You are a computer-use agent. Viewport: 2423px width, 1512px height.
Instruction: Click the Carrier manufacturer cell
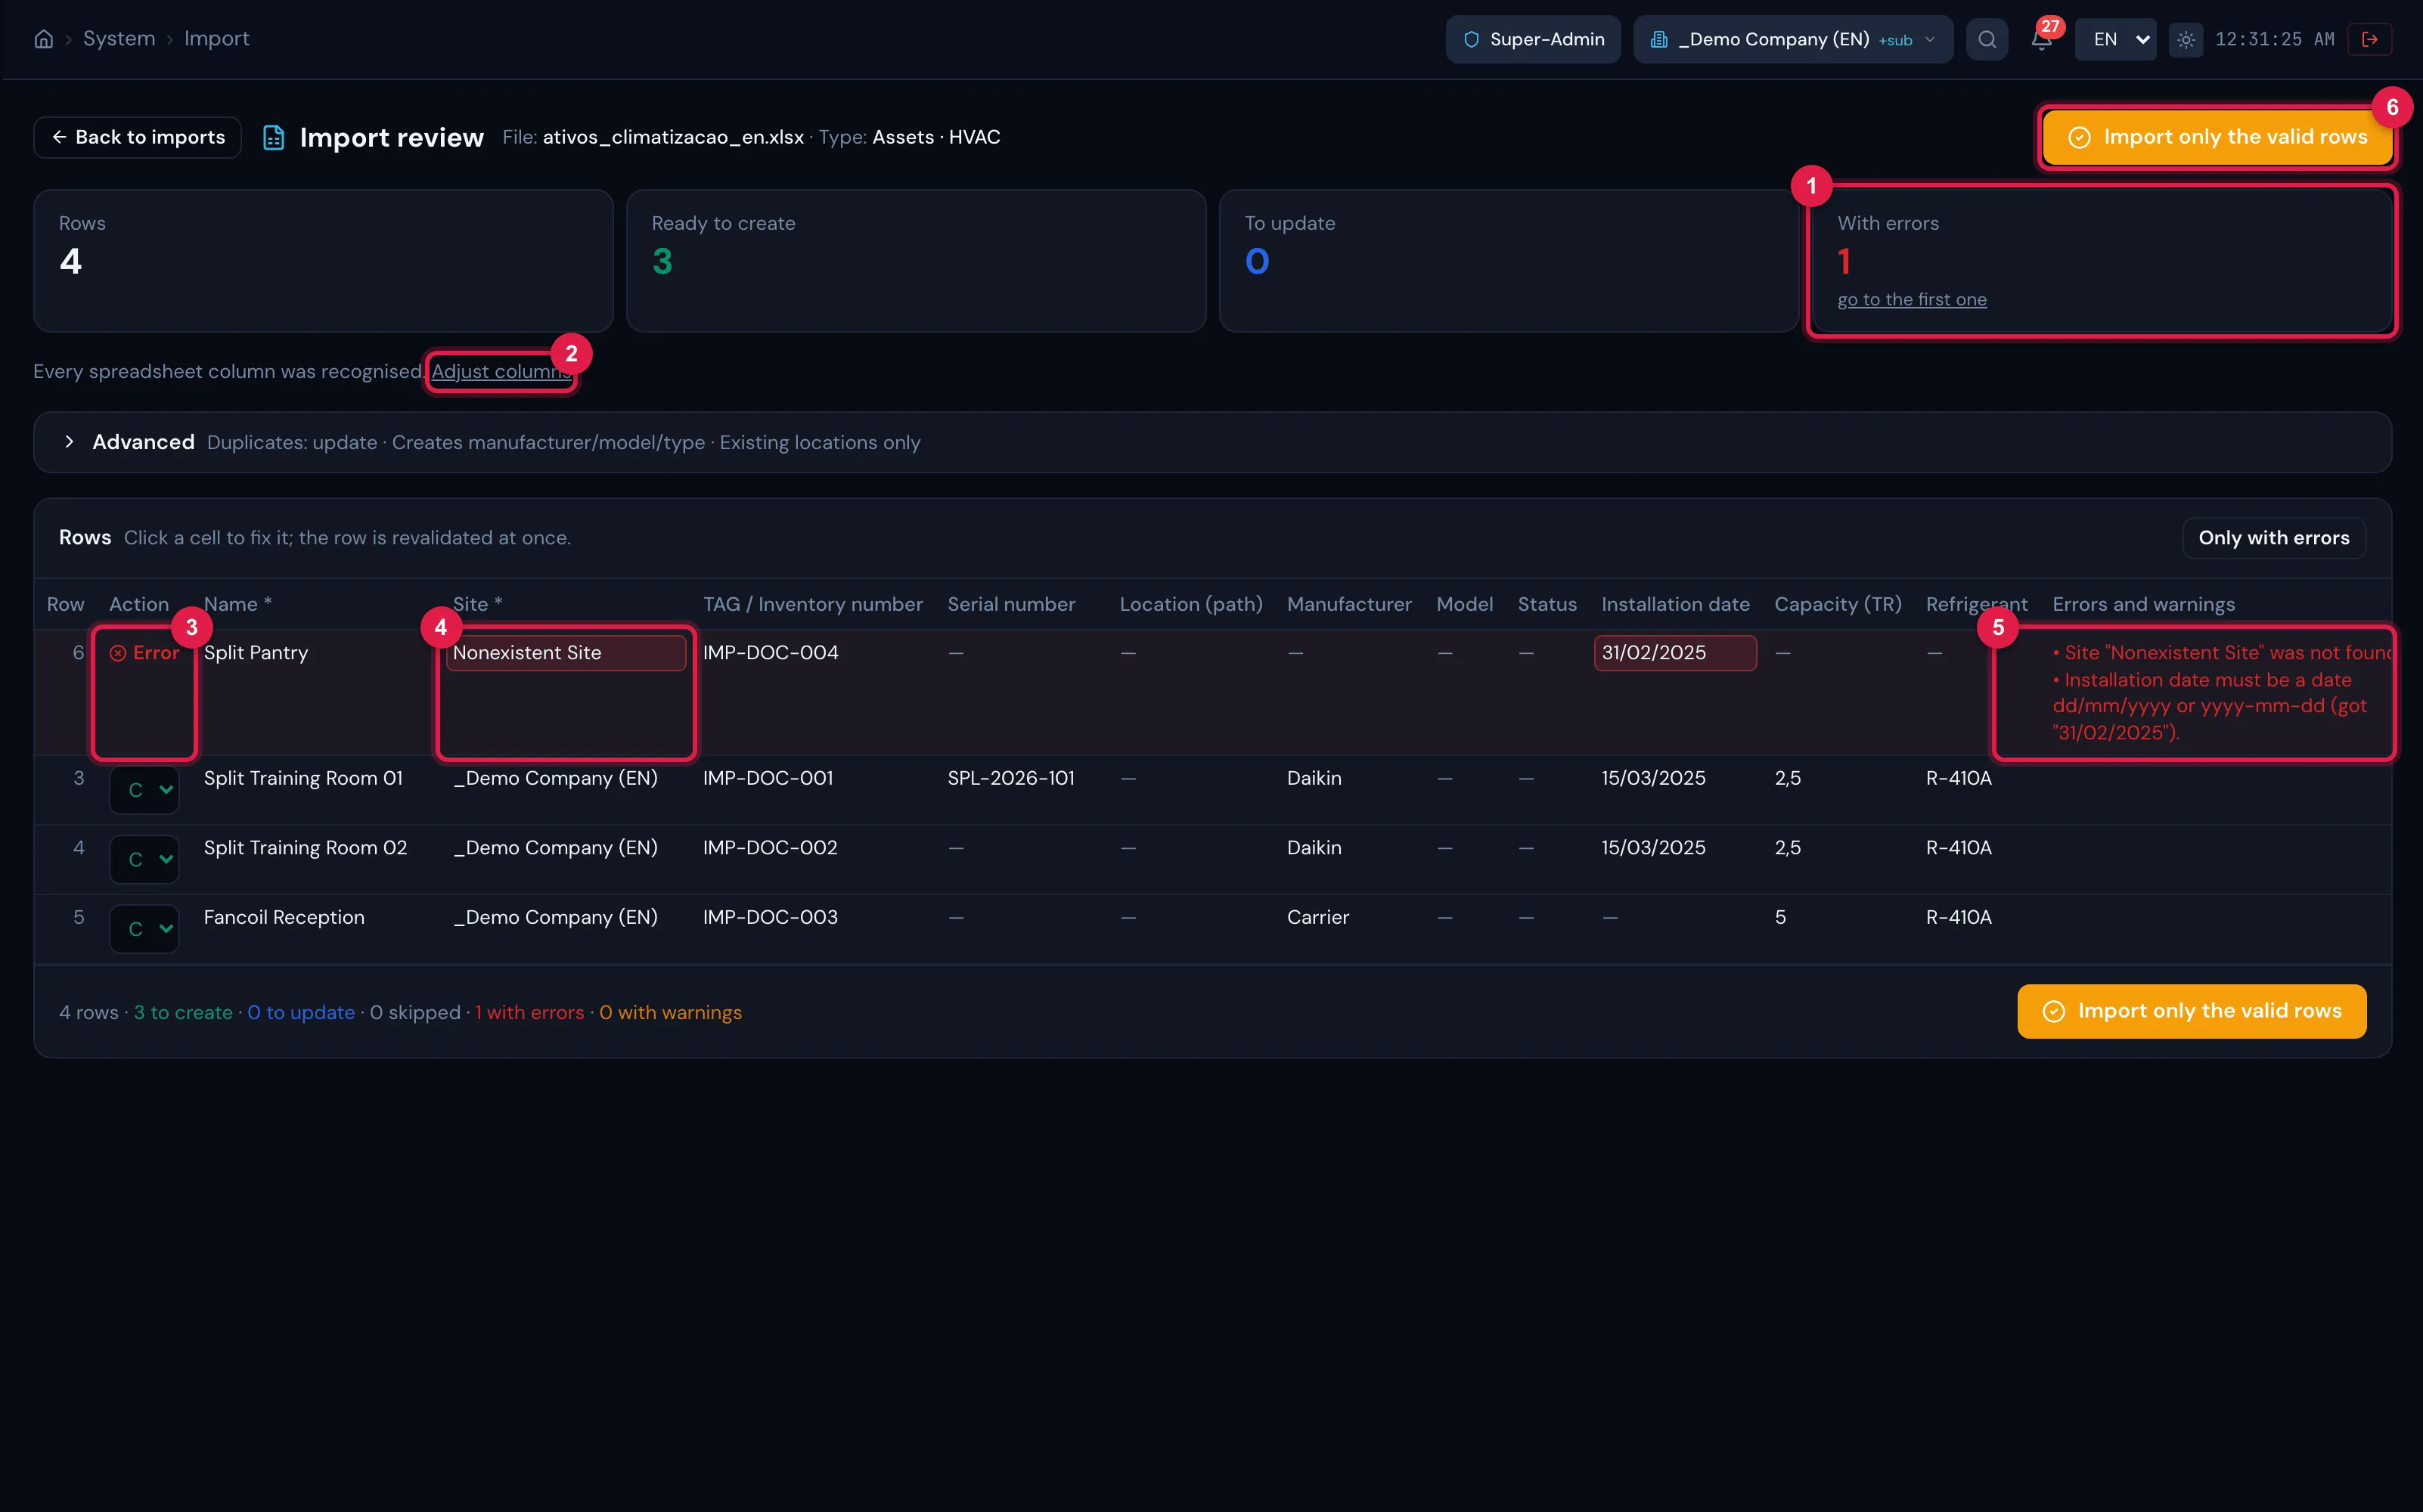pos(1318,918)
